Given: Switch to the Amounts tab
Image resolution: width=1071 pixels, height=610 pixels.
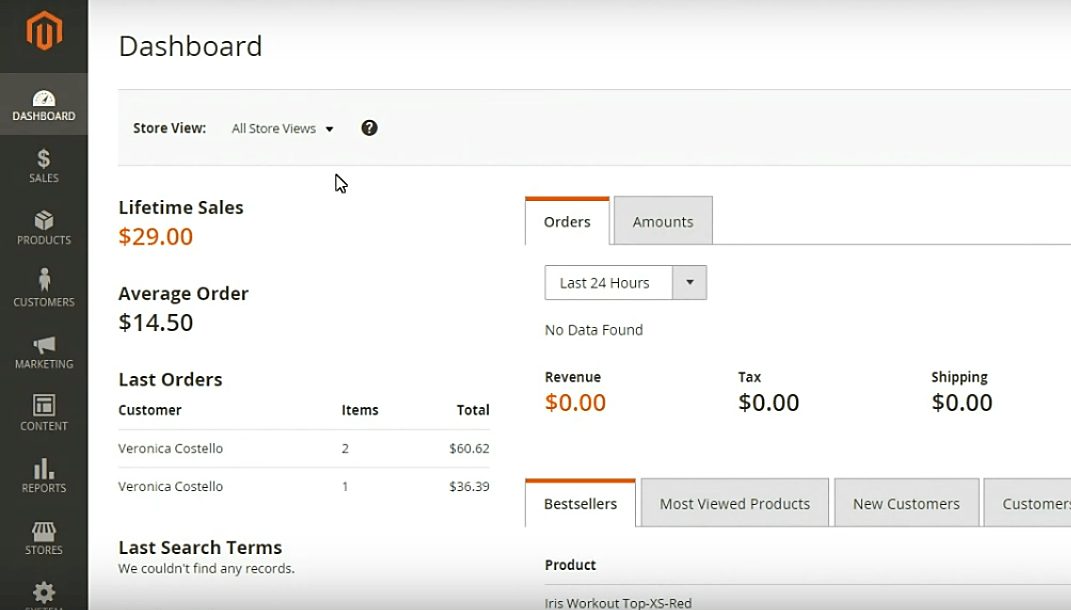Looking at the screenshot, I should pos(663,221).
